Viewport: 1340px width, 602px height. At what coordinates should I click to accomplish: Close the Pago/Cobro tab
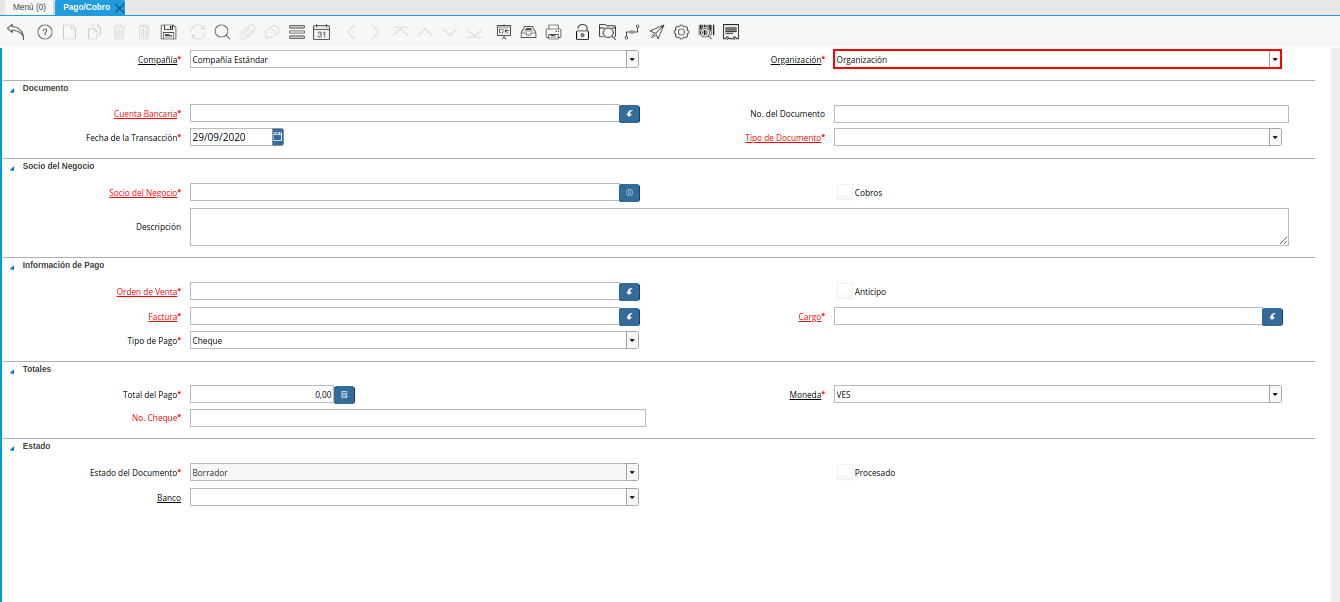point(120,8)
